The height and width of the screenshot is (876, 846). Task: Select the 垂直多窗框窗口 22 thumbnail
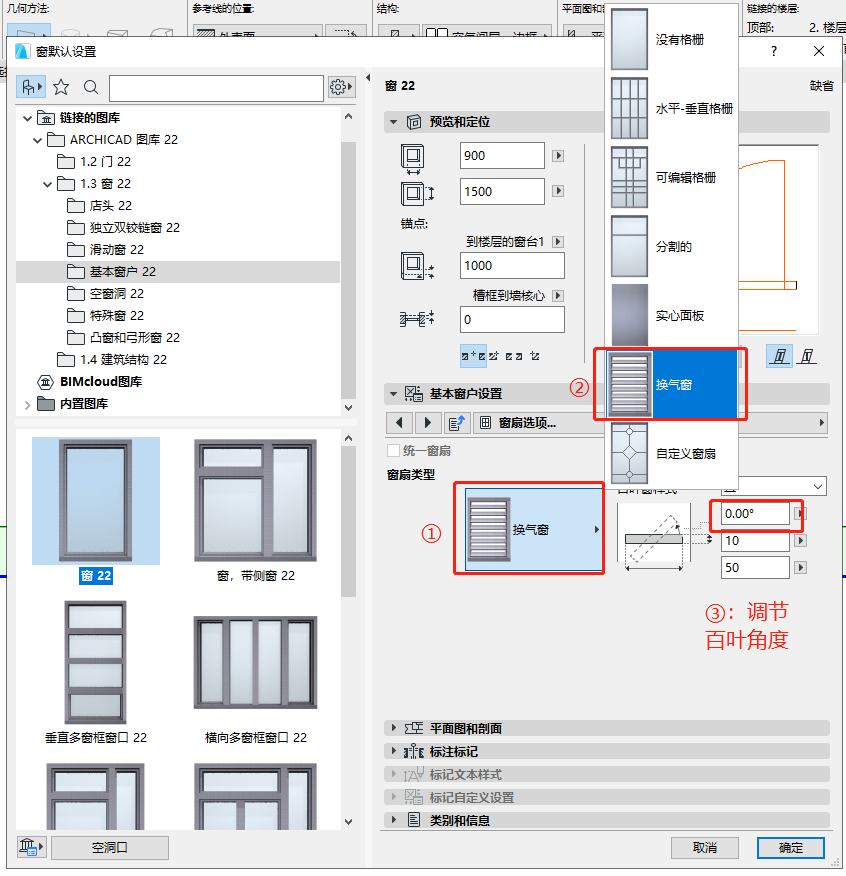click(x=95, y=662)
